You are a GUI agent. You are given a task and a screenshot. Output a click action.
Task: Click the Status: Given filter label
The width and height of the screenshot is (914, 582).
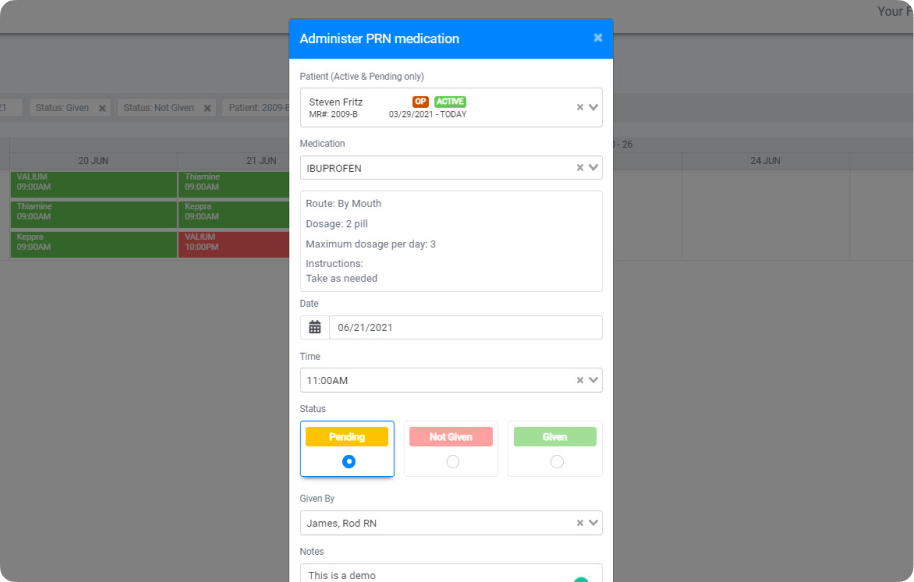point(62,108)
